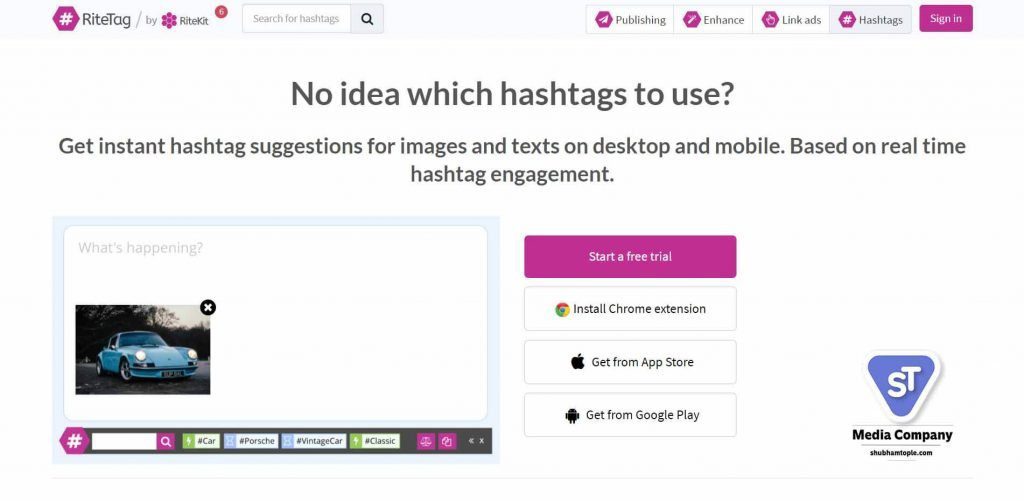This screenshot has width=1024, height=501.
Task: Select the #VintageCar hashtag suggestion
Action: (313, 441)
